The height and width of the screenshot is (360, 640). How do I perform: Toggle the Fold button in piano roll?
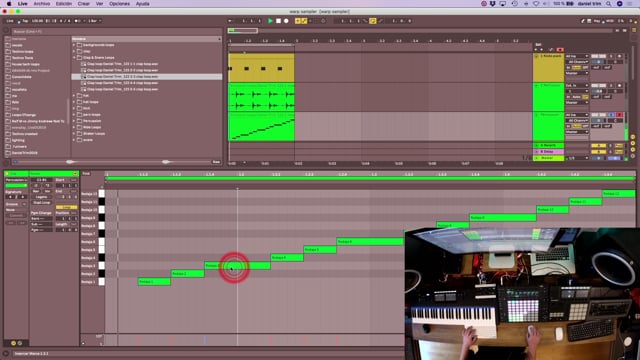pyautogui.click(x=86, y=174)
